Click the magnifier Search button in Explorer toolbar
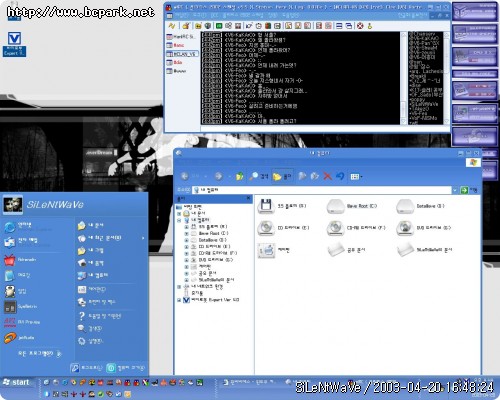The image size is (500, 400). 259,176
